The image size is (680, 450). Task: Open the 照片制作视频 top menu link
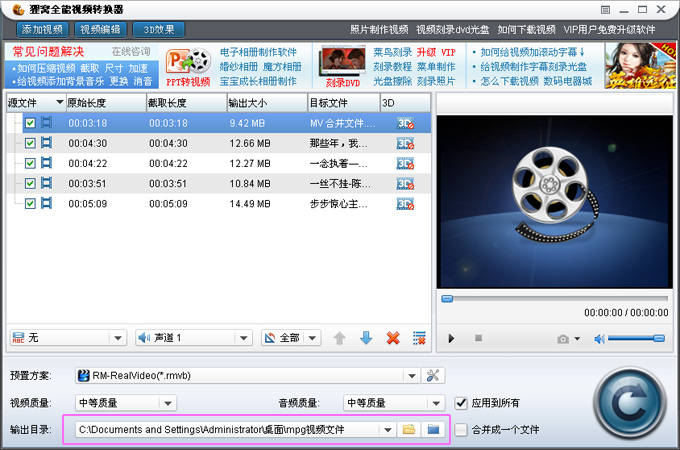tap(379, 30)
